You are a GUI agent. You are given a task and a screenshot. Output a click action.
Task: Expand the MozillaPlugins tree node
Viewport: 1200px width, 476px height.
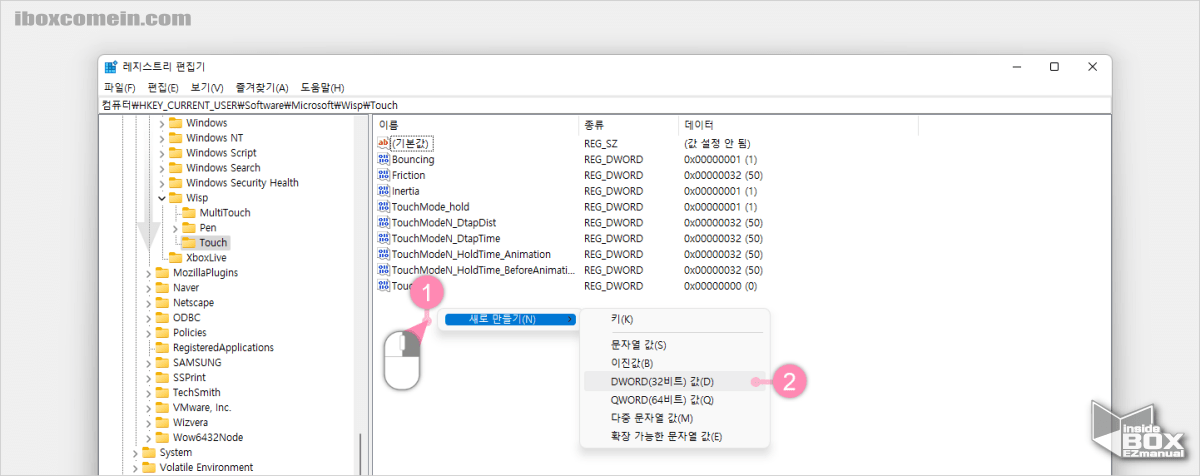[149, 272]
